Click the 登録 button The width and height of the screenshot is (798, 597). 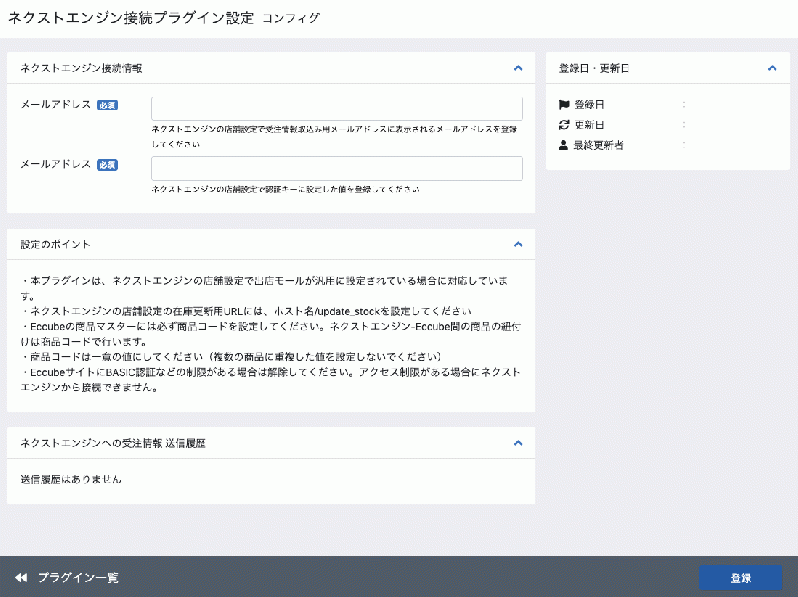[740, 578]
